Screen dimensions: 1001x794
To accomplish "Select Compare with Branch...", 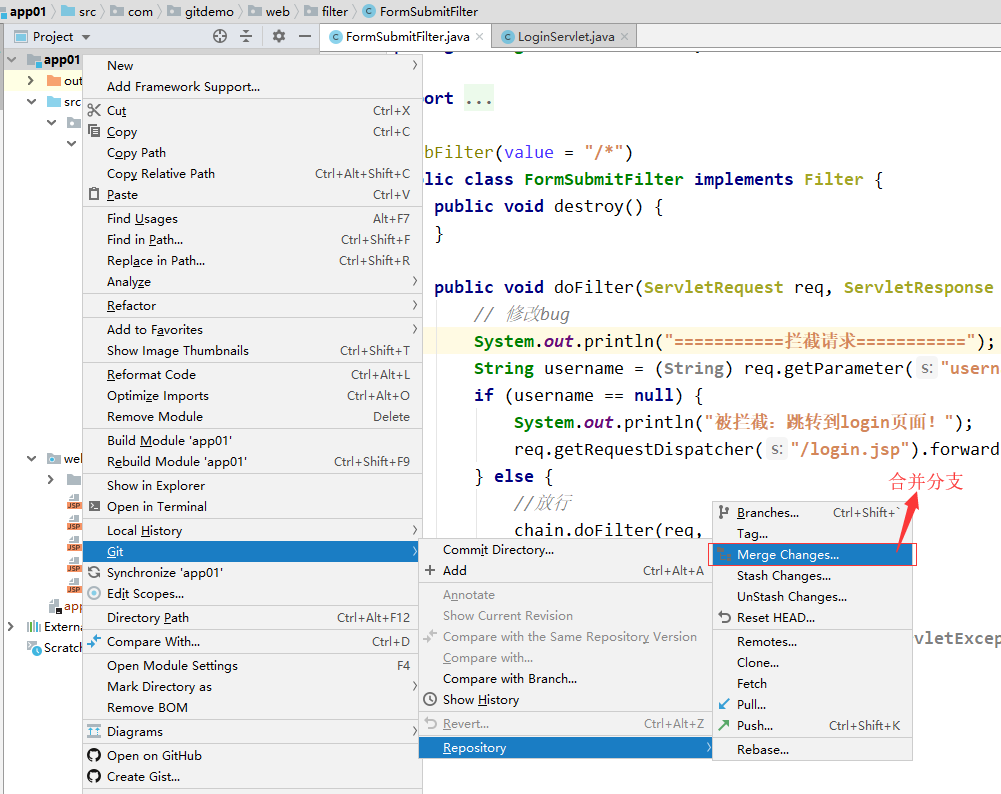I will click(x=565, y=678).
